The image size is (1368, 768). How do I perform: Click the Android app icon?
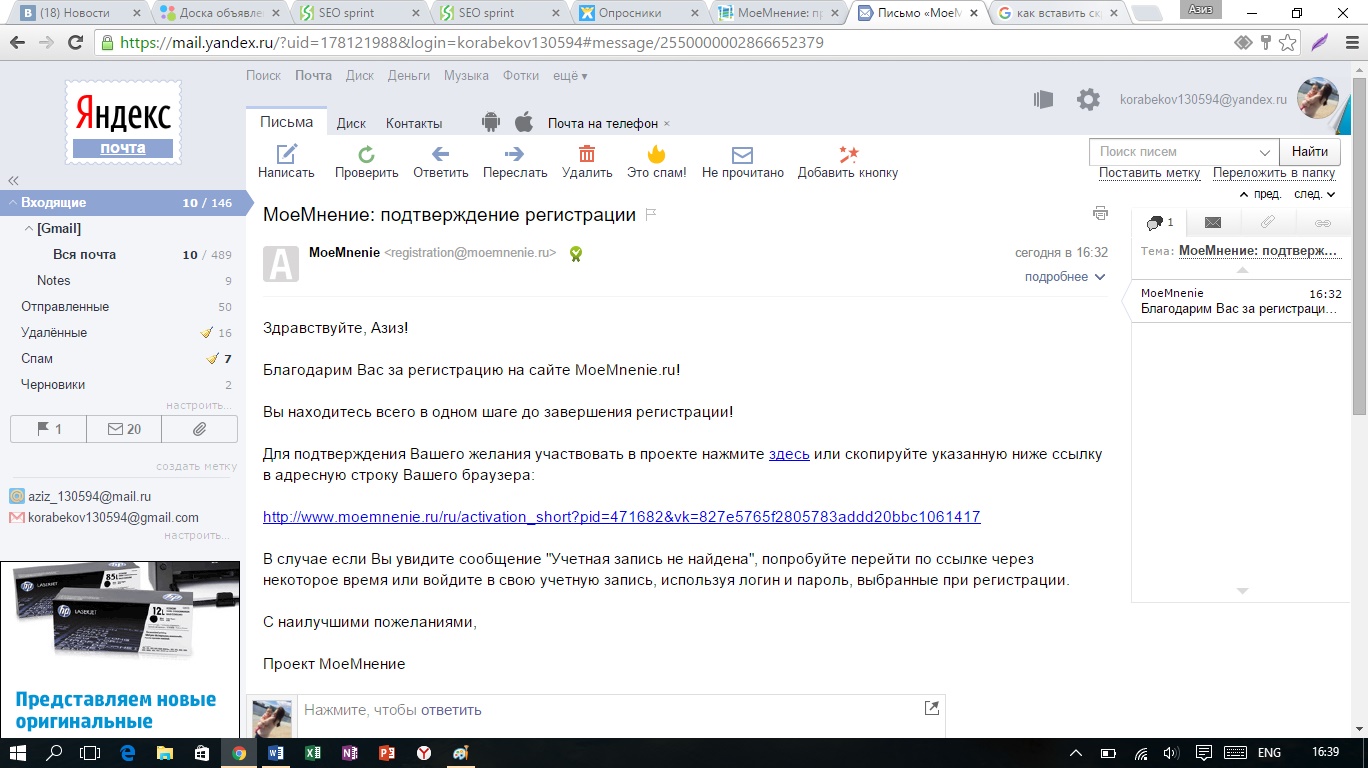click(490, 122)
